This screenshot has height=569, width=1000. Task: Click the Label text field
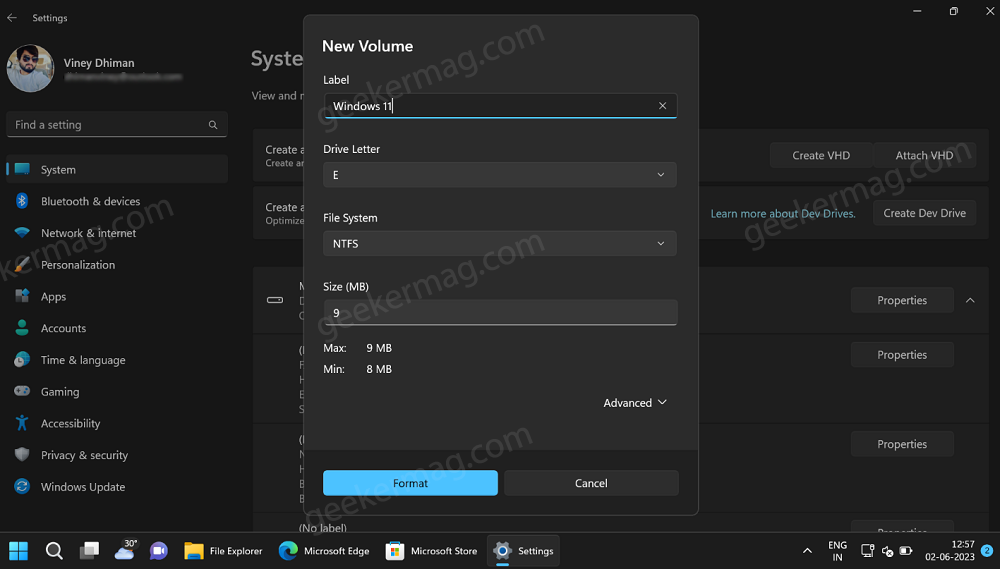[x=499, y=106]
